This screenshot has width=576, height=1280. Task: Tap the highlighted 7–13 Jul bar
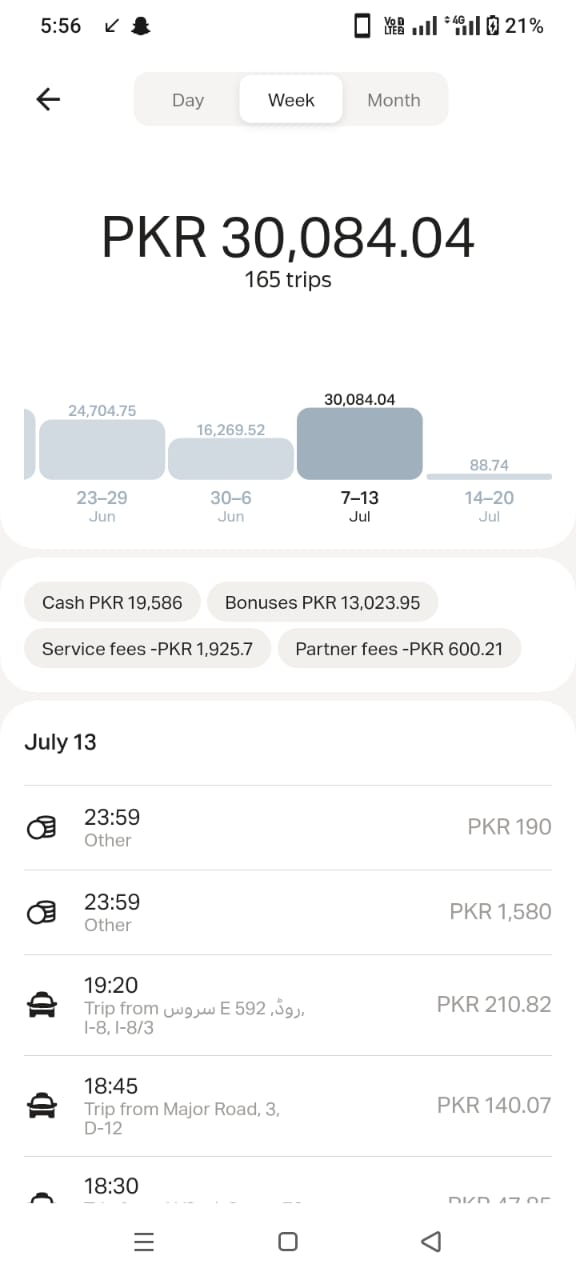click(x=360, y=443)
